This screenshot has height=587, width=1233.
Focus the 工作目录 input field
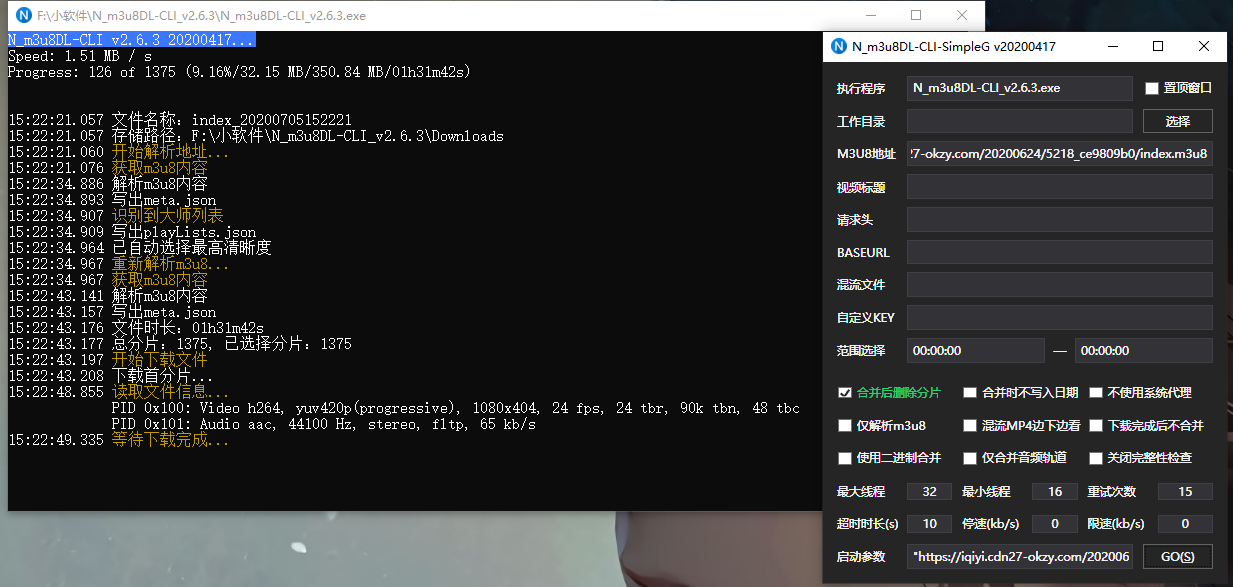click(1019, 121)
